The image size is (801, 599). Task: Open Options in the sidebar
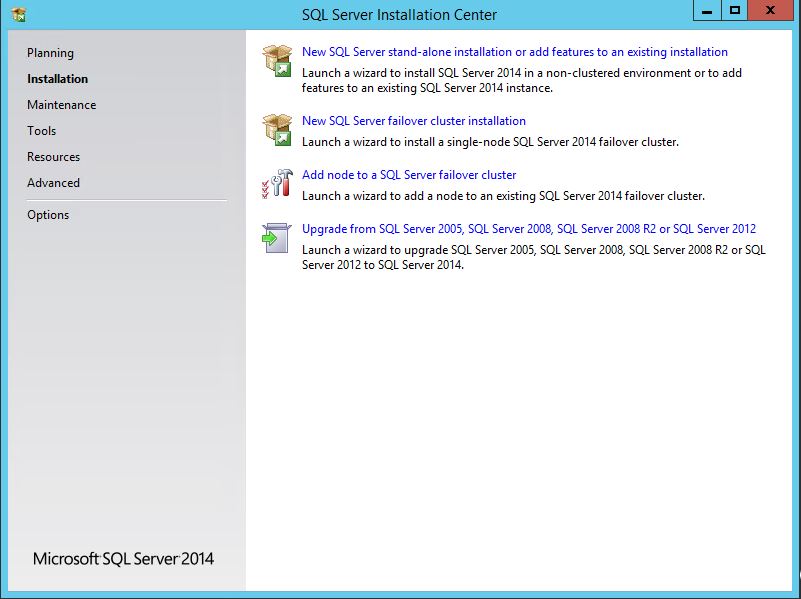coord(48,215)
